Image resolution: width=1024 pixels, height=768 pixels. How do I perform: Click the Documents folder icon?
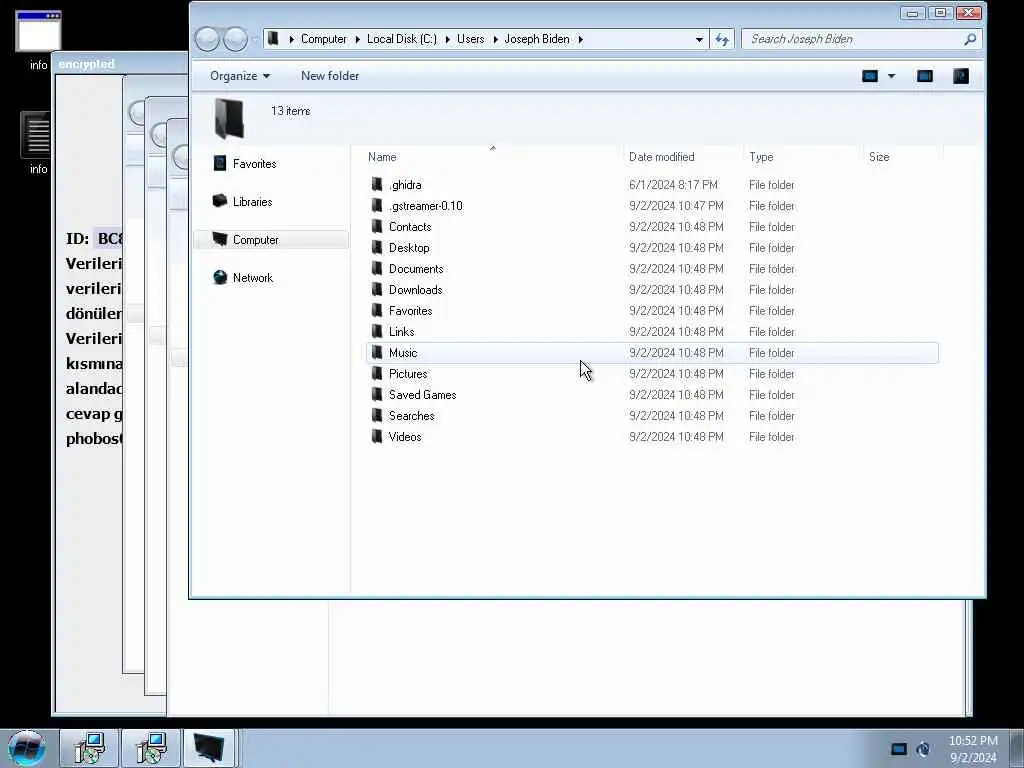click(x=377, y=268)
